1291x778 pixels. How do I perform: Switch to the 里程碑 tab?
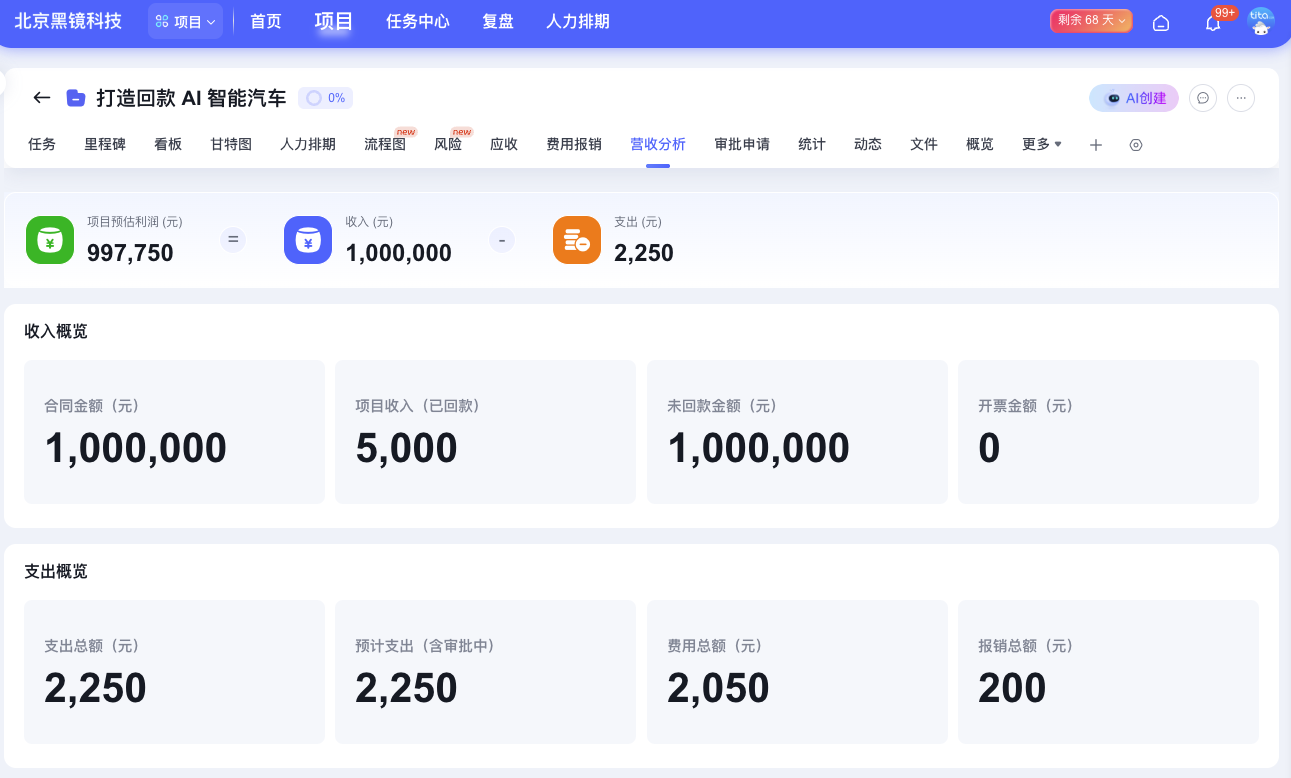point(105,144)
